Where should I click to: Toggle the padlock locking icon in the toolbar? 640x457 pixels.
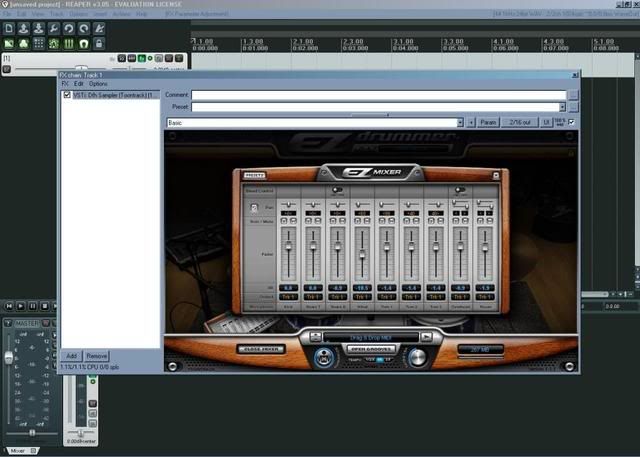[99, 44]
